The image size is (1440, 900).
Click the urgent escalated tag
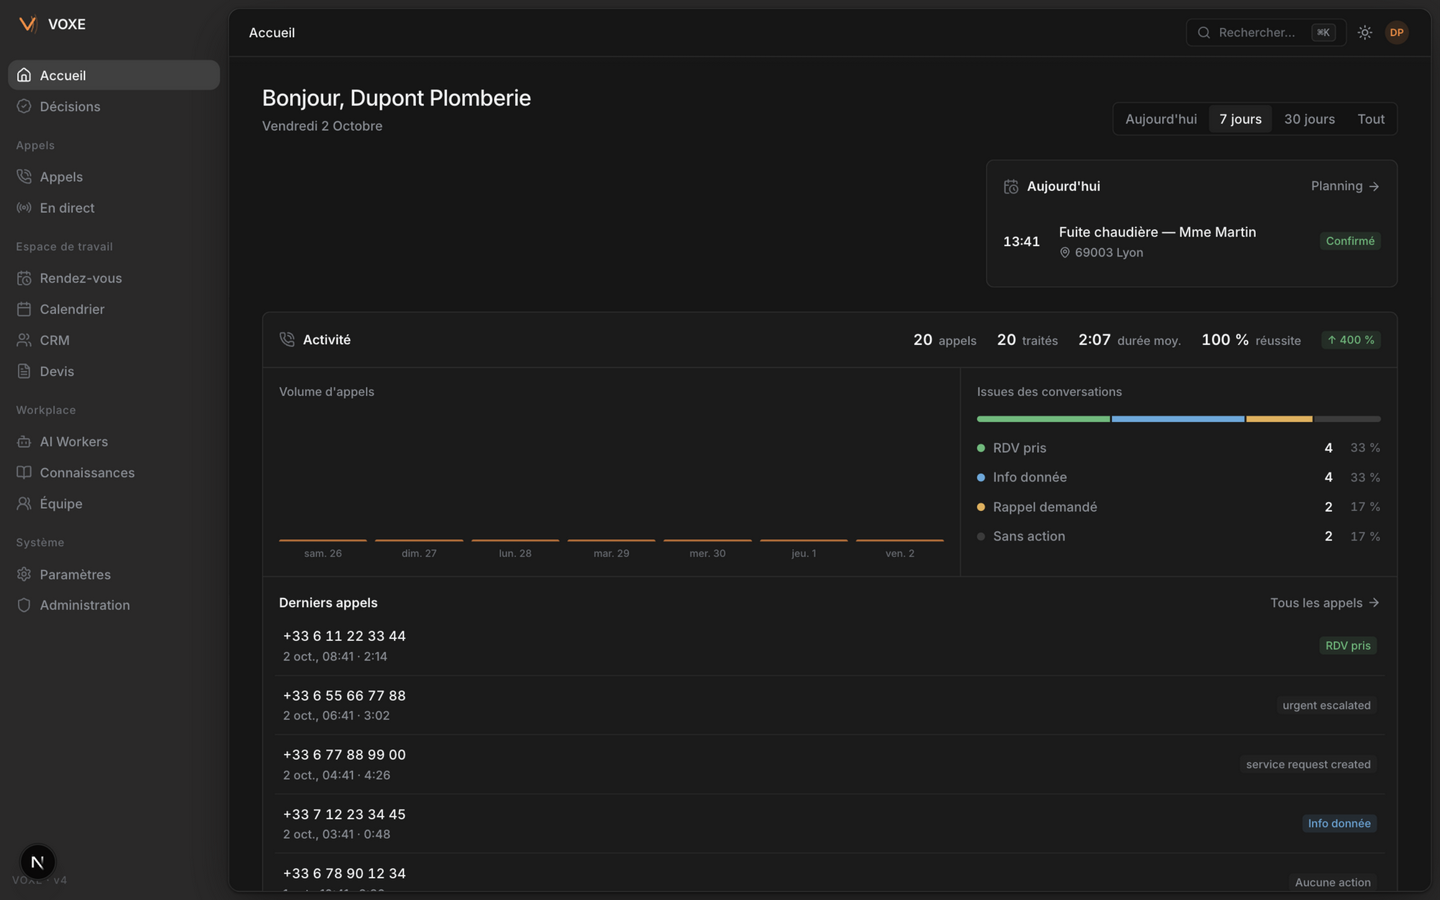click(1326, 705)
